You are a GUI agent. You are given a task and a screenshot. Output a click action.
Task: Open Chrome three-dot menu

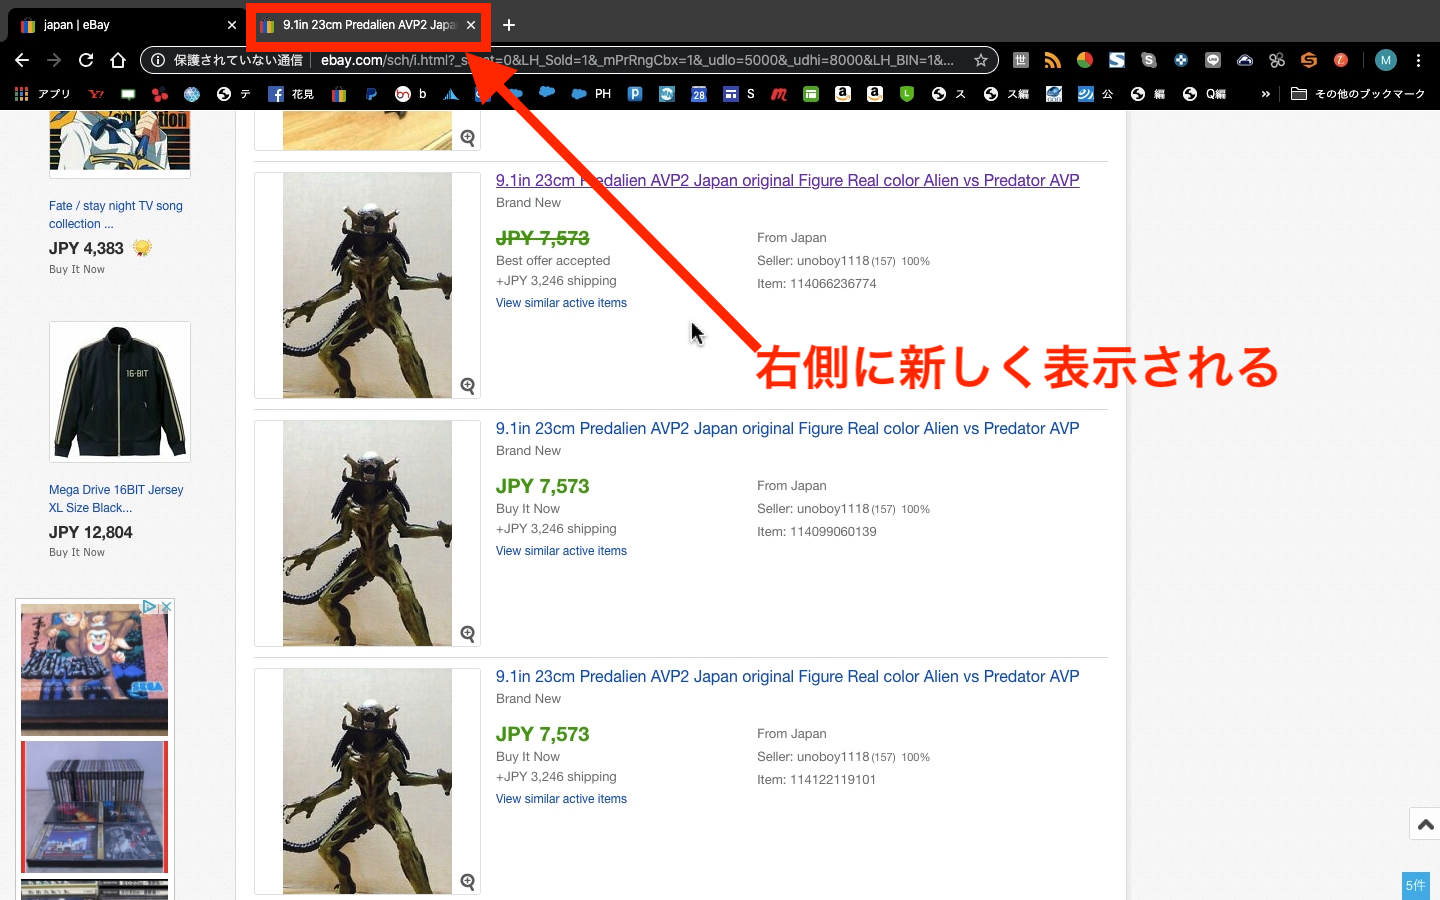[1418, 60]
